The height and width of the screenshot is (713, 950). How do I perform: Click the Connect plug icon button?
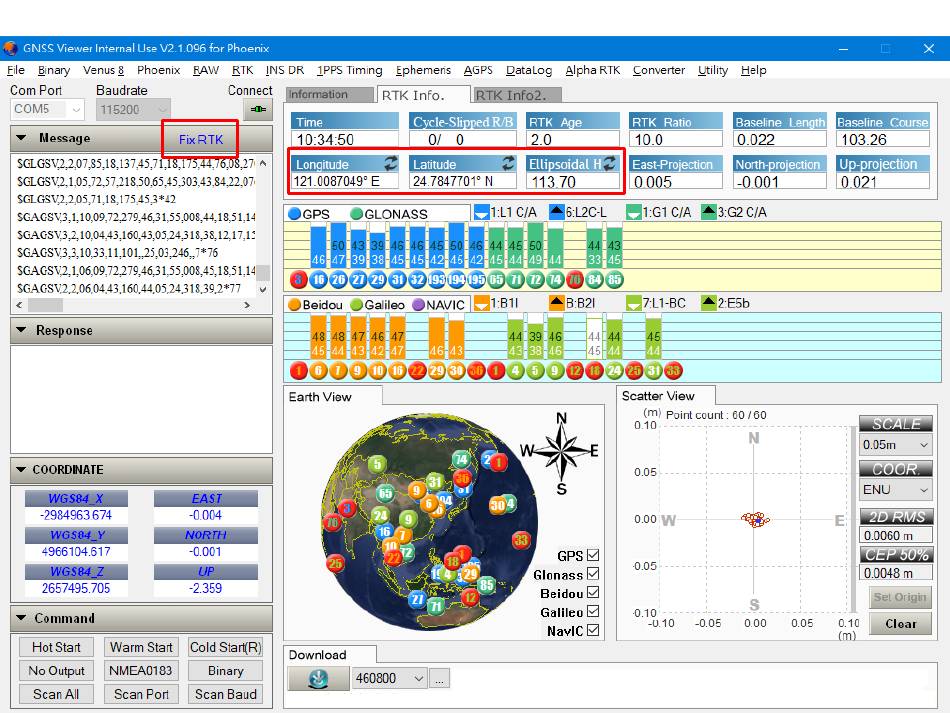(x=258, y=110)
